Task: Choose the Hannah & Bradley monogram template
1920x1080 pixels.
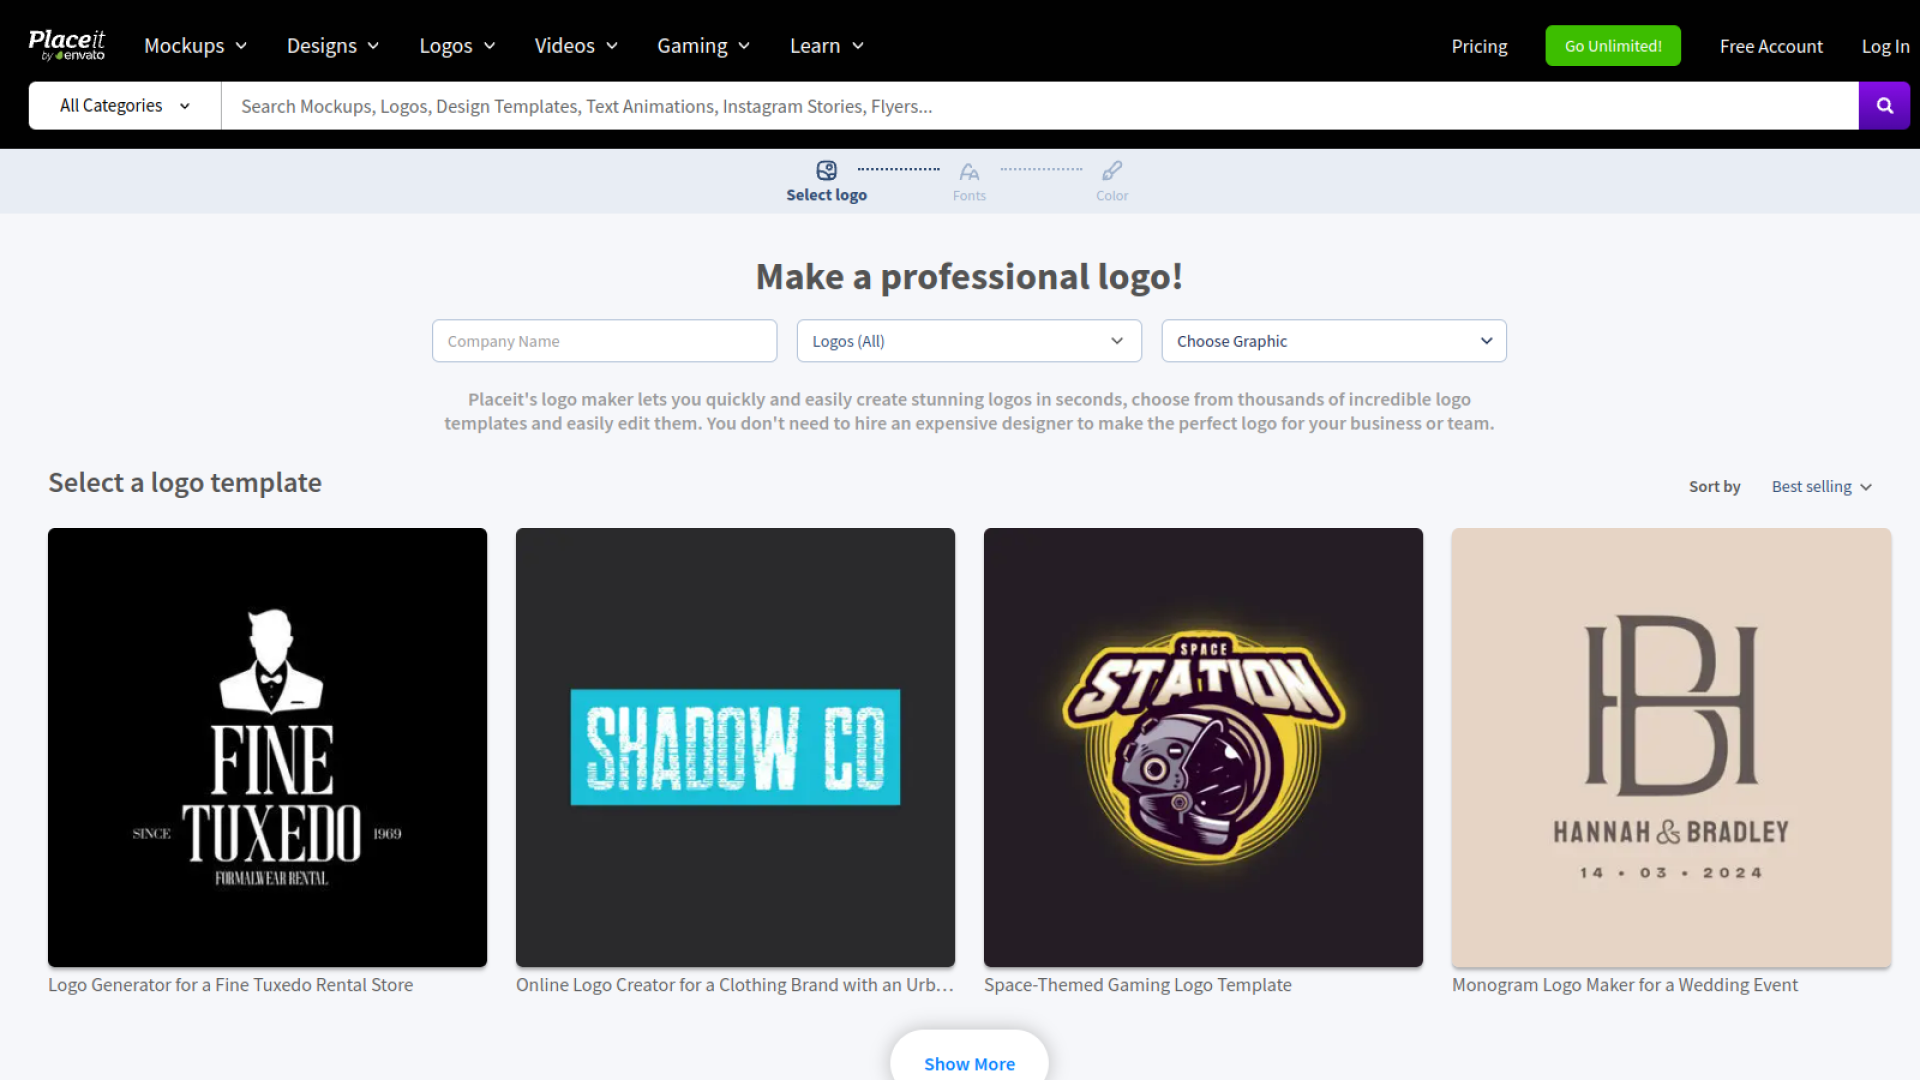Action: click(1671, 747)
